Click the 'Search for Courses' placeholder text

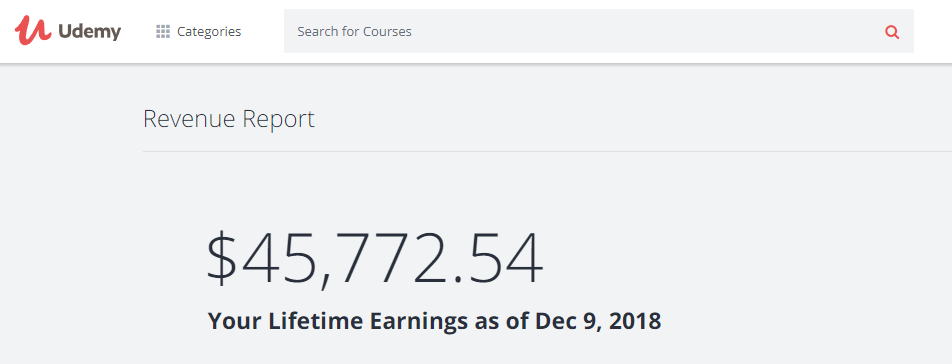coord(354,32)
